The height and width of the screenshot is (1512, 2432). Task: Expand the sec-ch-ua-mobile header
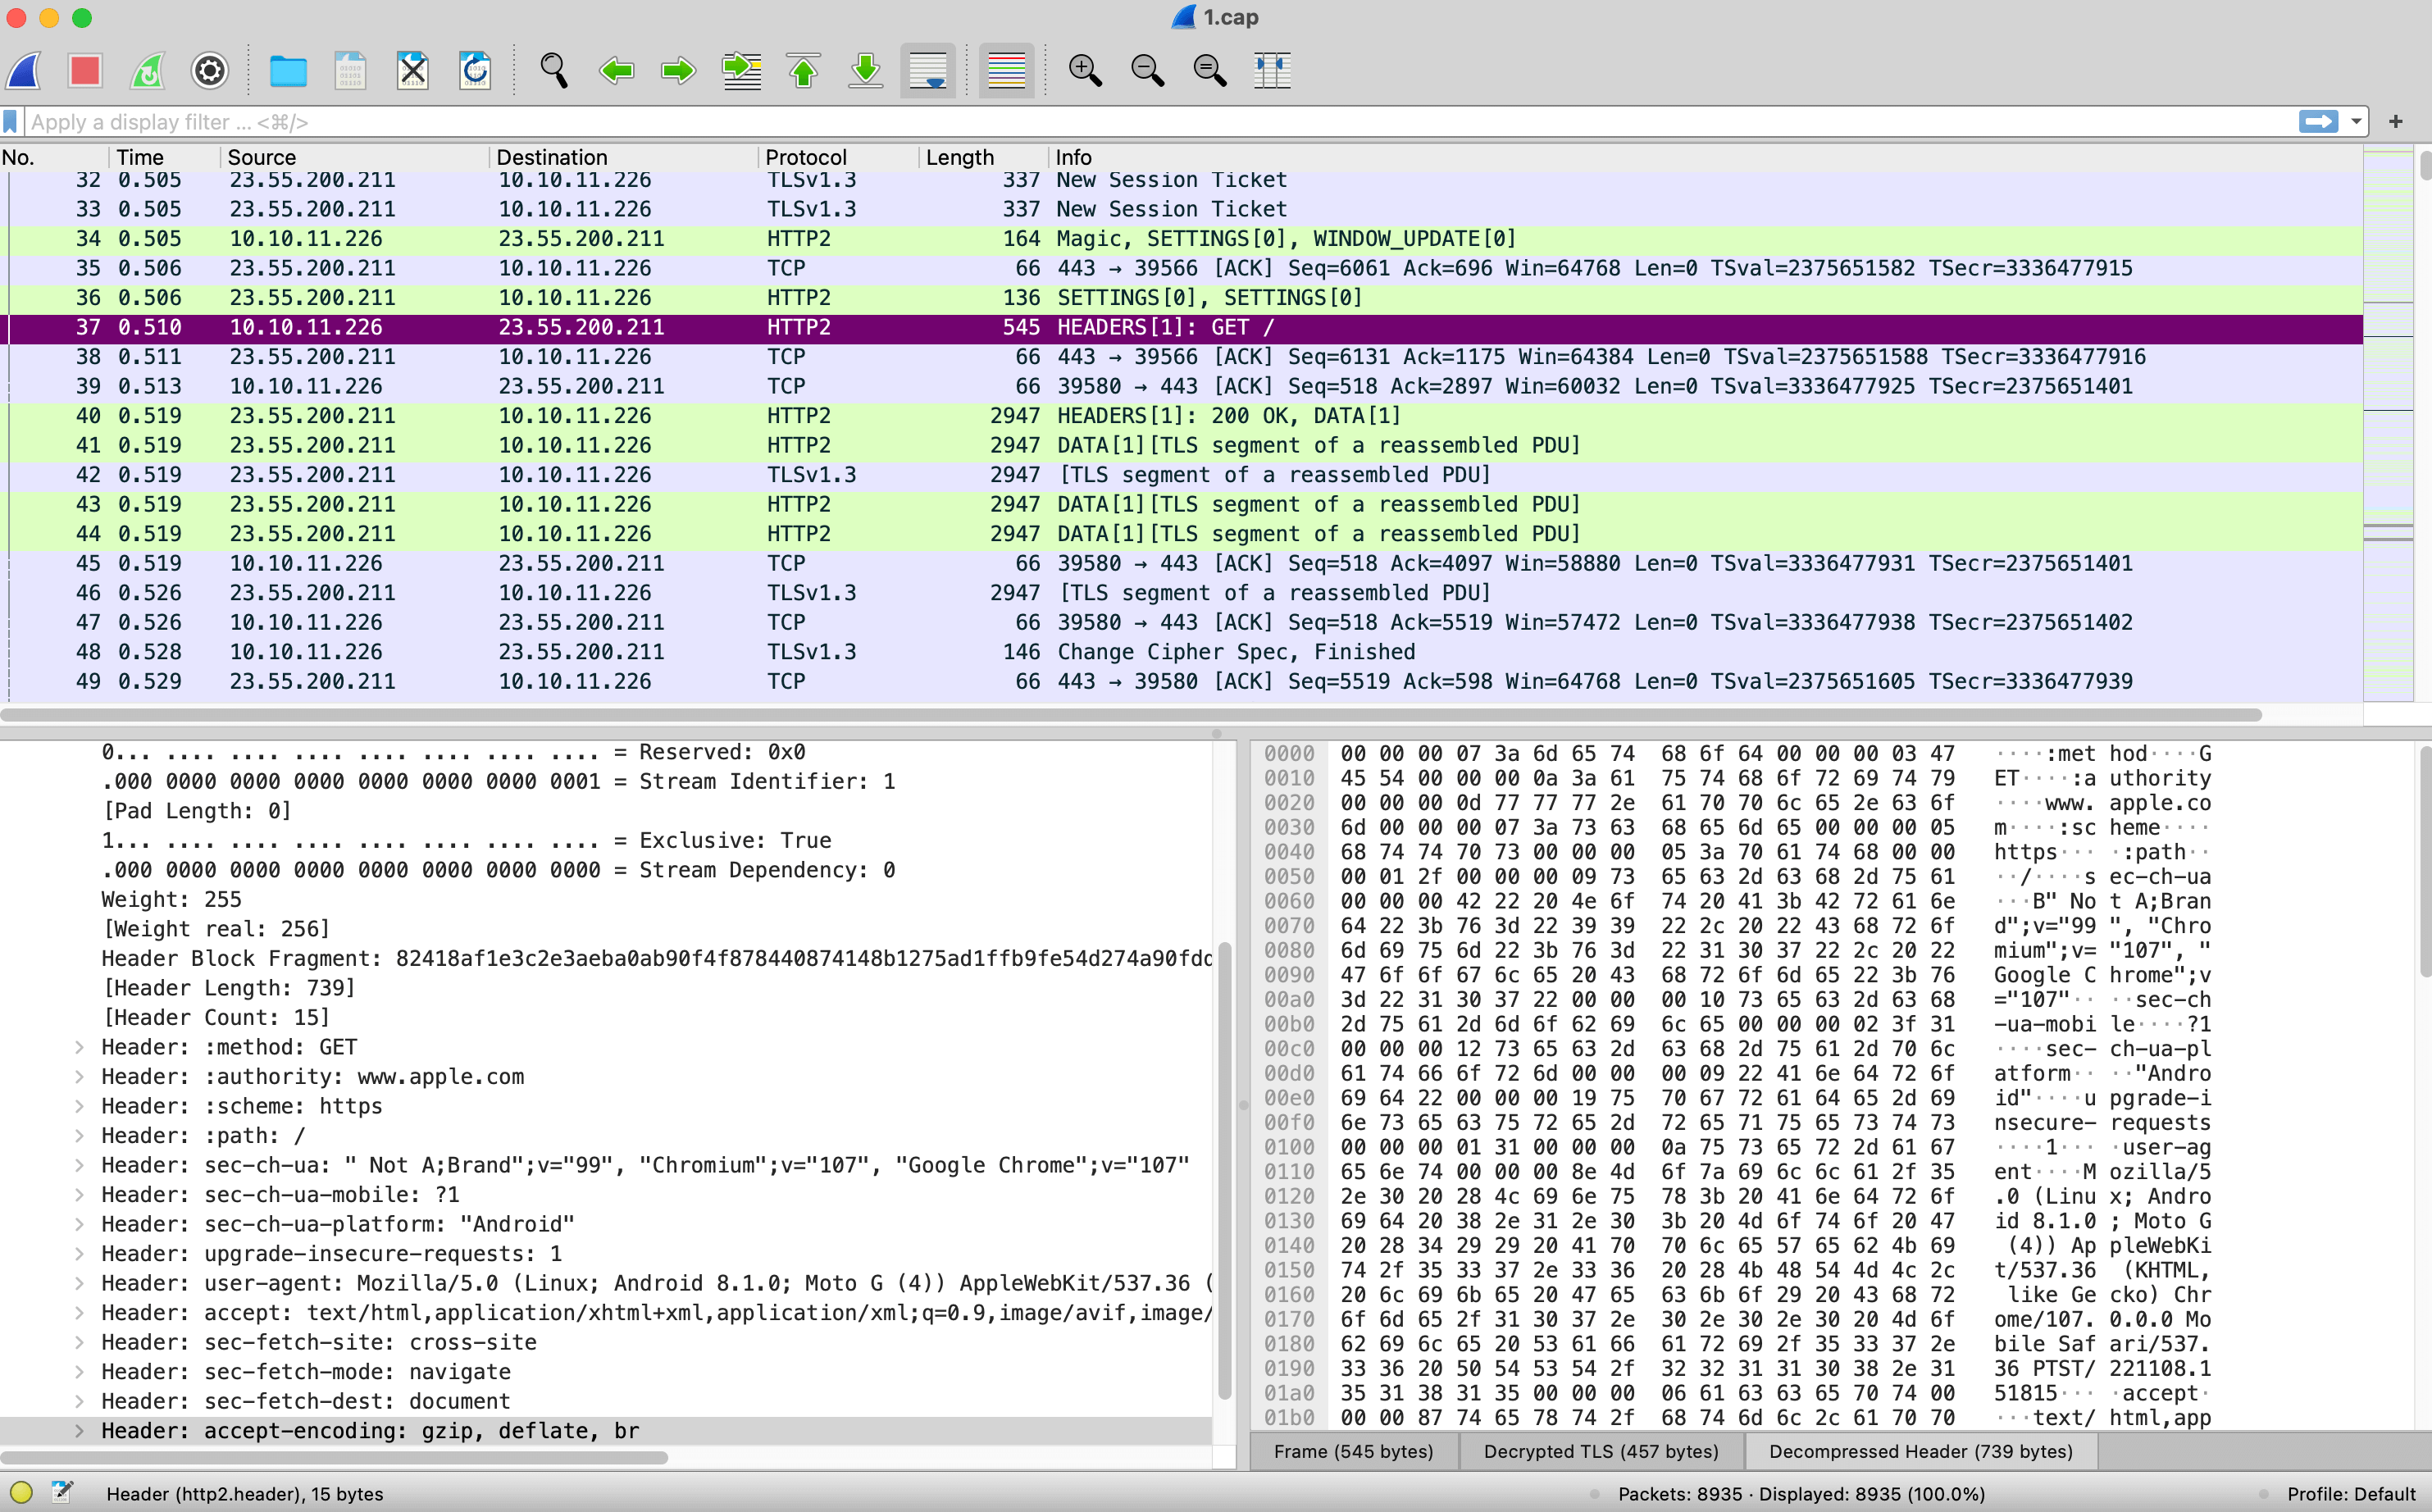pos(79,1195)
